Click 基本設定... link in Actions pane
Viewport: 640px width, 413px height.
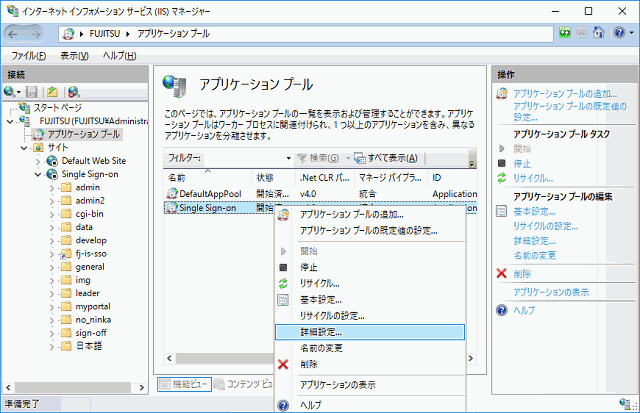[x=534, y=211]
